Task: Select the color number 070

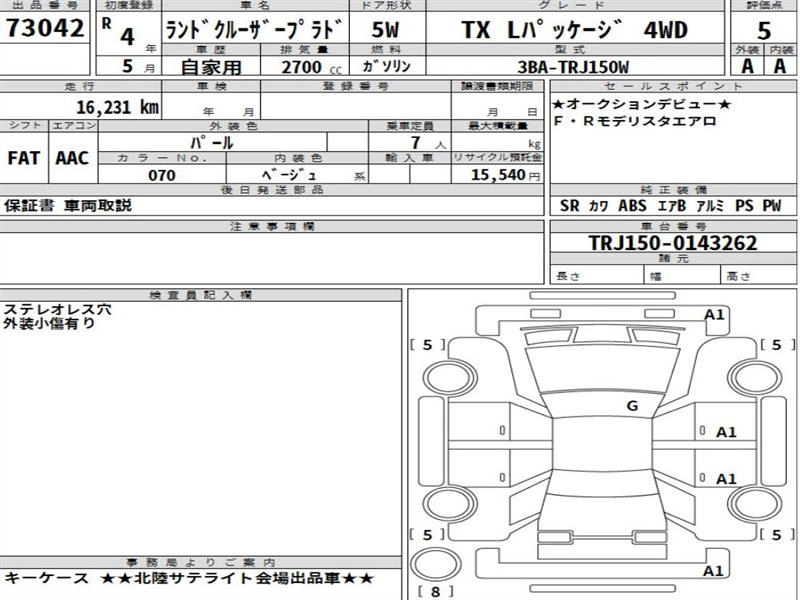Action: (162, 175)
